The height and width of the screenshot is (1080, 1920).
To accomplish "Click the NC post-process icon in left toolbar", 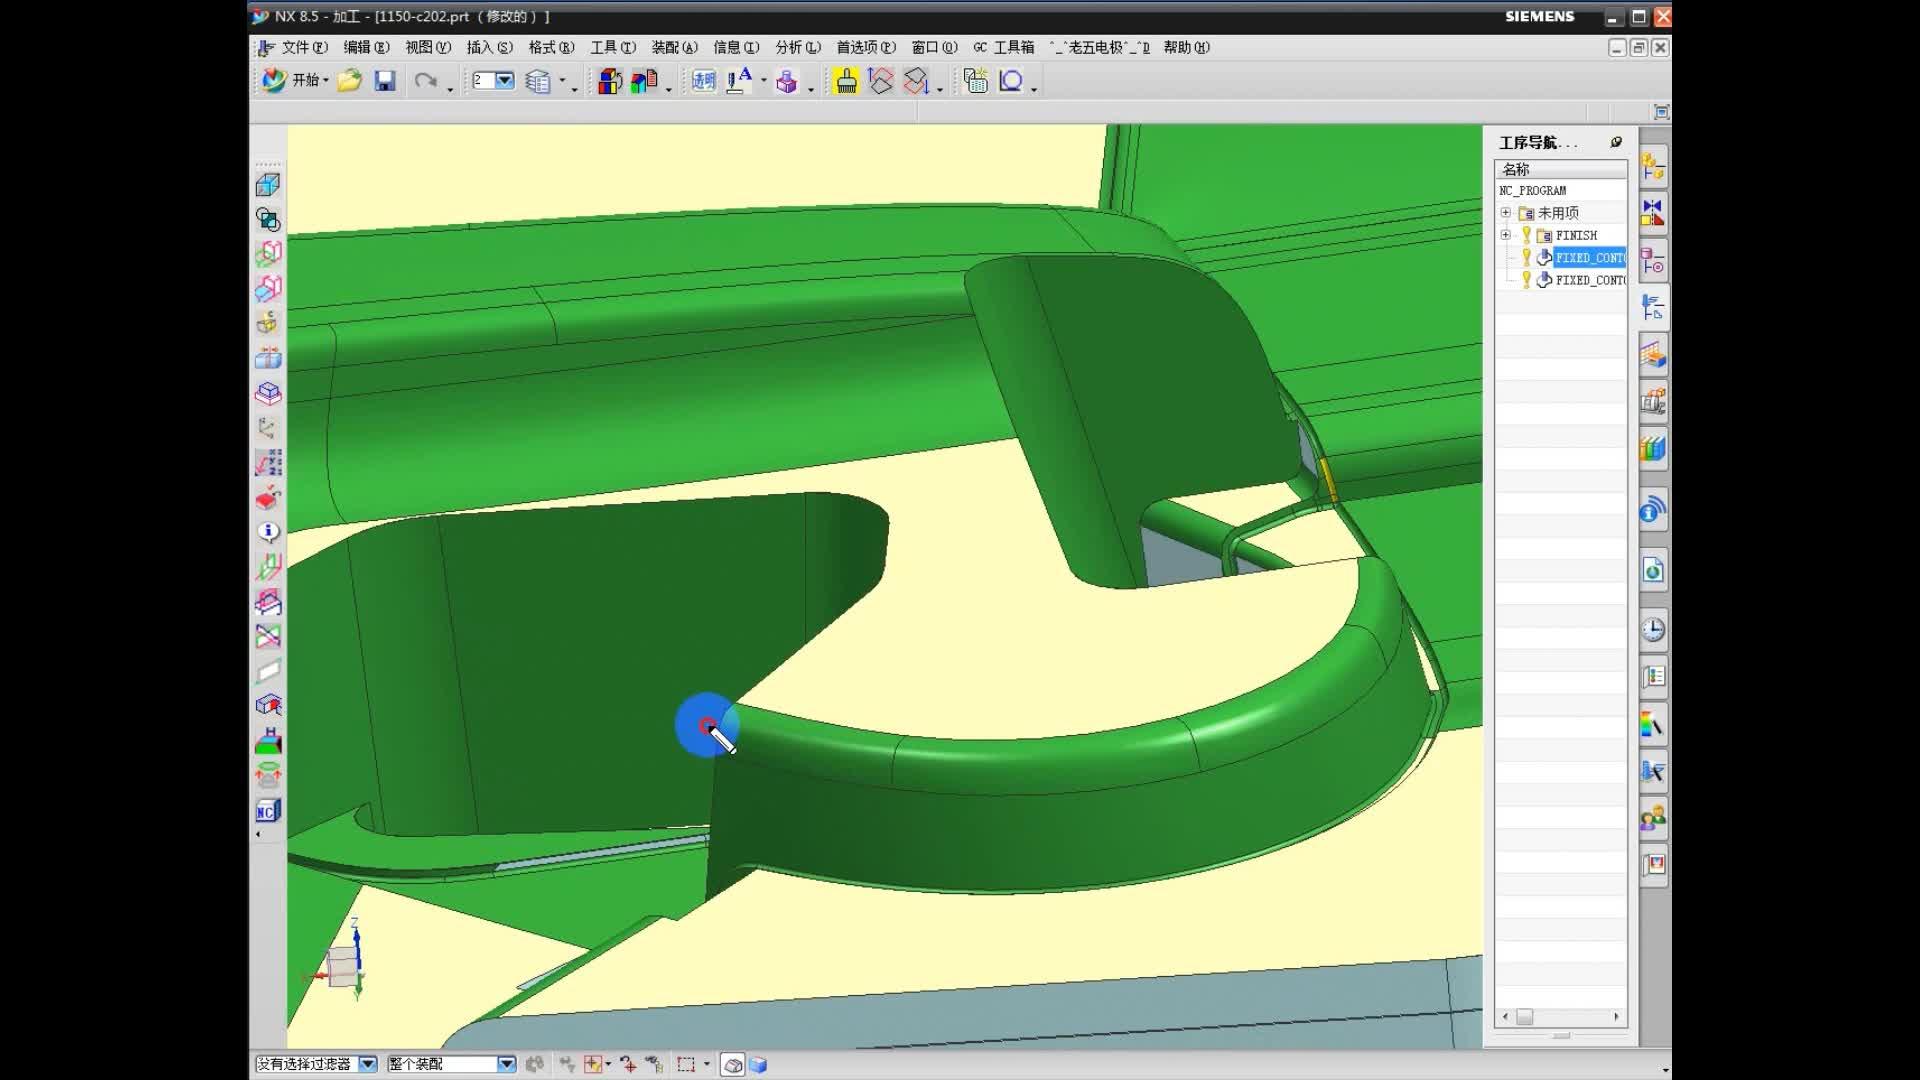I will coord(267,811).
